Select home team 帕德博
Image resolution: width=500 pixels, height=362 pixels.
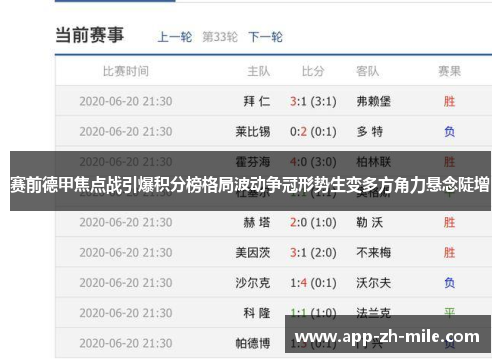point(253,343)
